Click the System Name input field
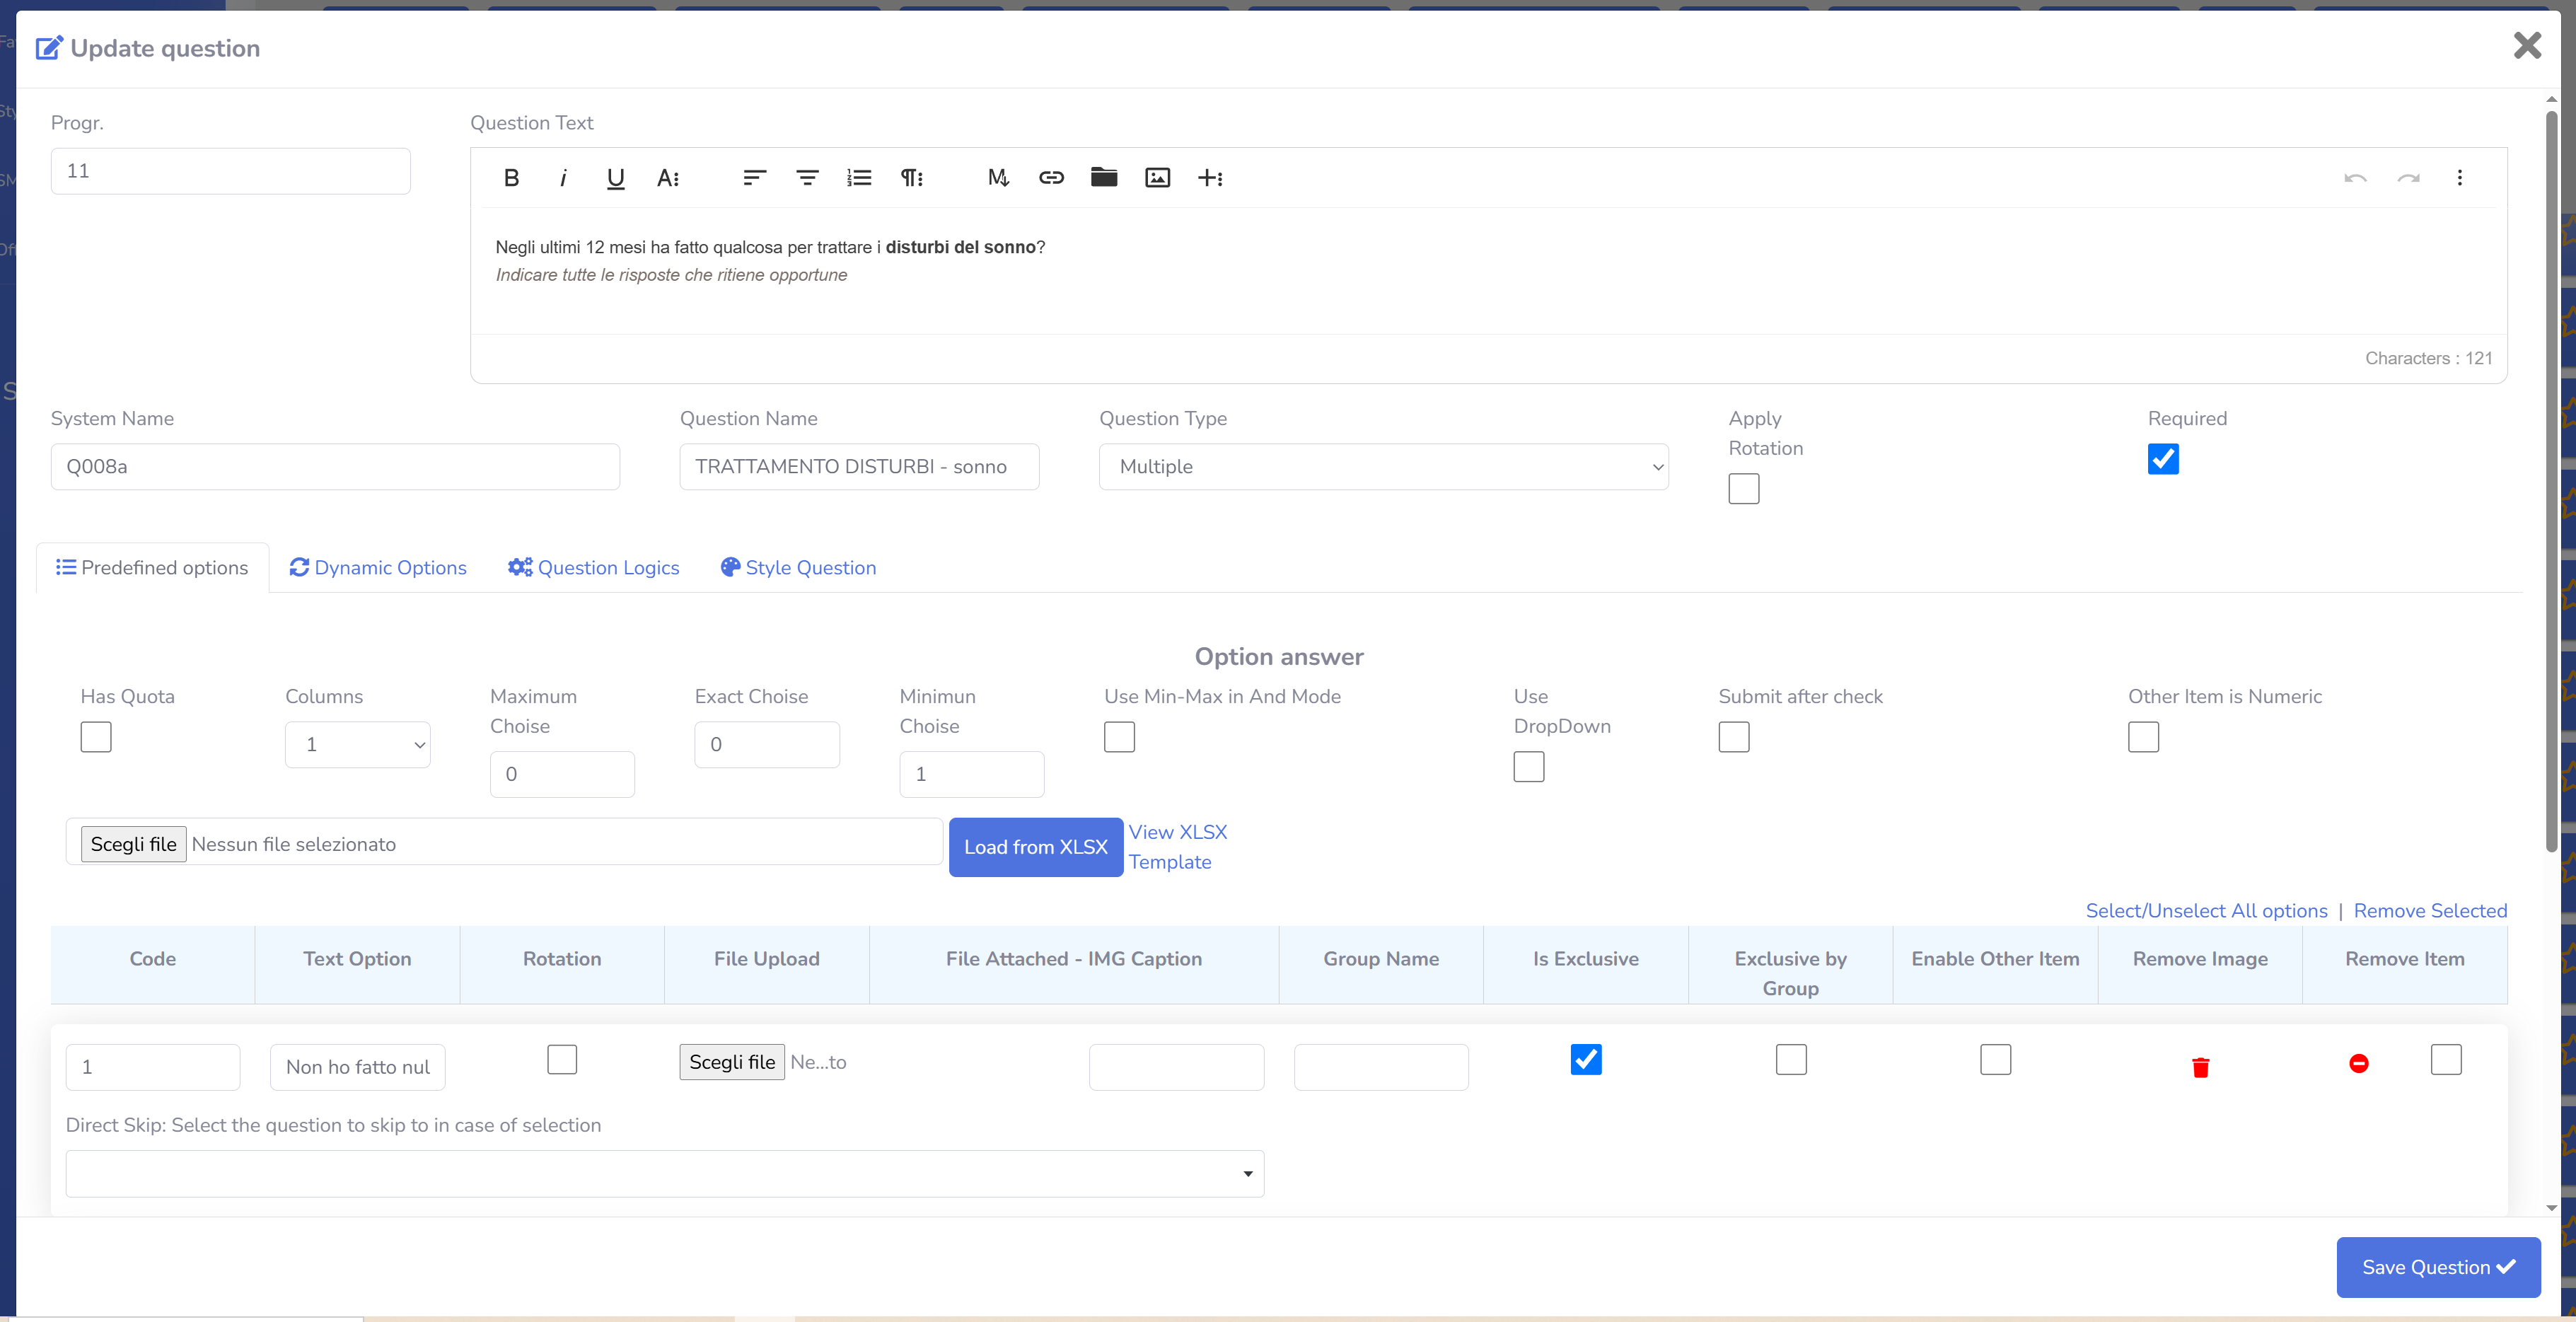Screen dimensions: 2576x1322 (x=335, y=467)
